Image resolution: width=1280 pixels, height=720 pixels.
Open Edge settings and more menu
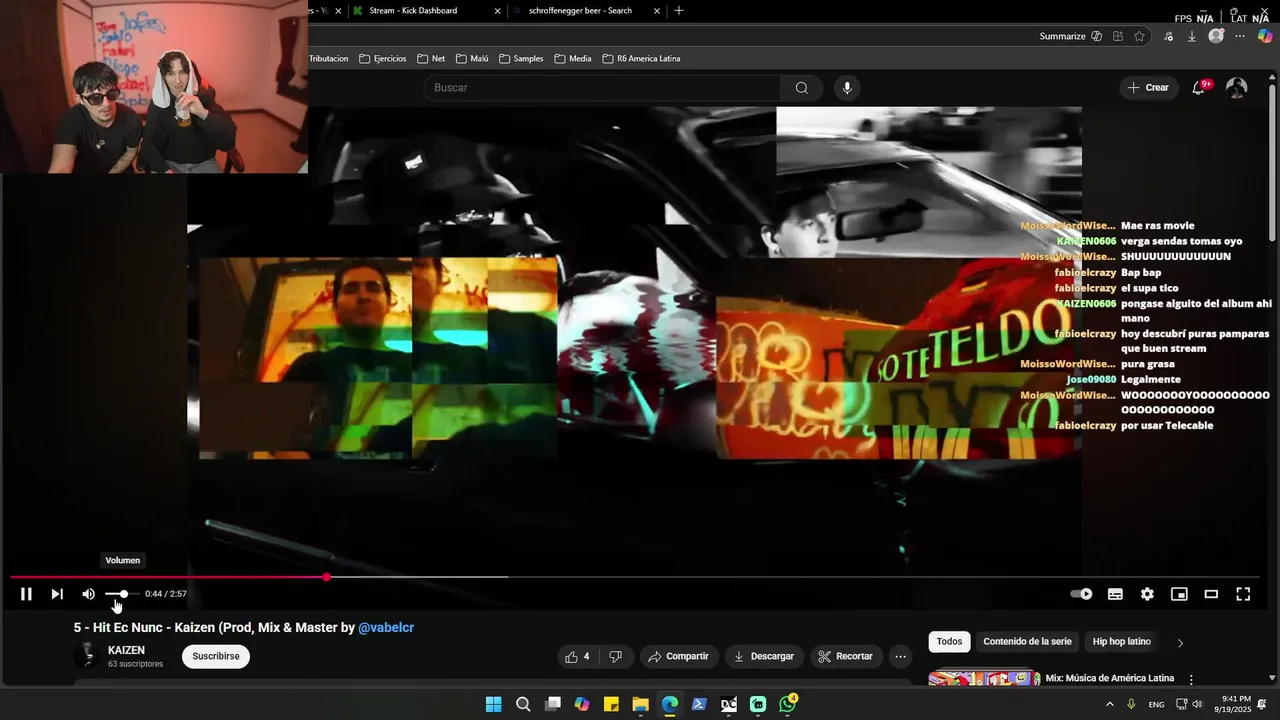tap(1240, 36)
